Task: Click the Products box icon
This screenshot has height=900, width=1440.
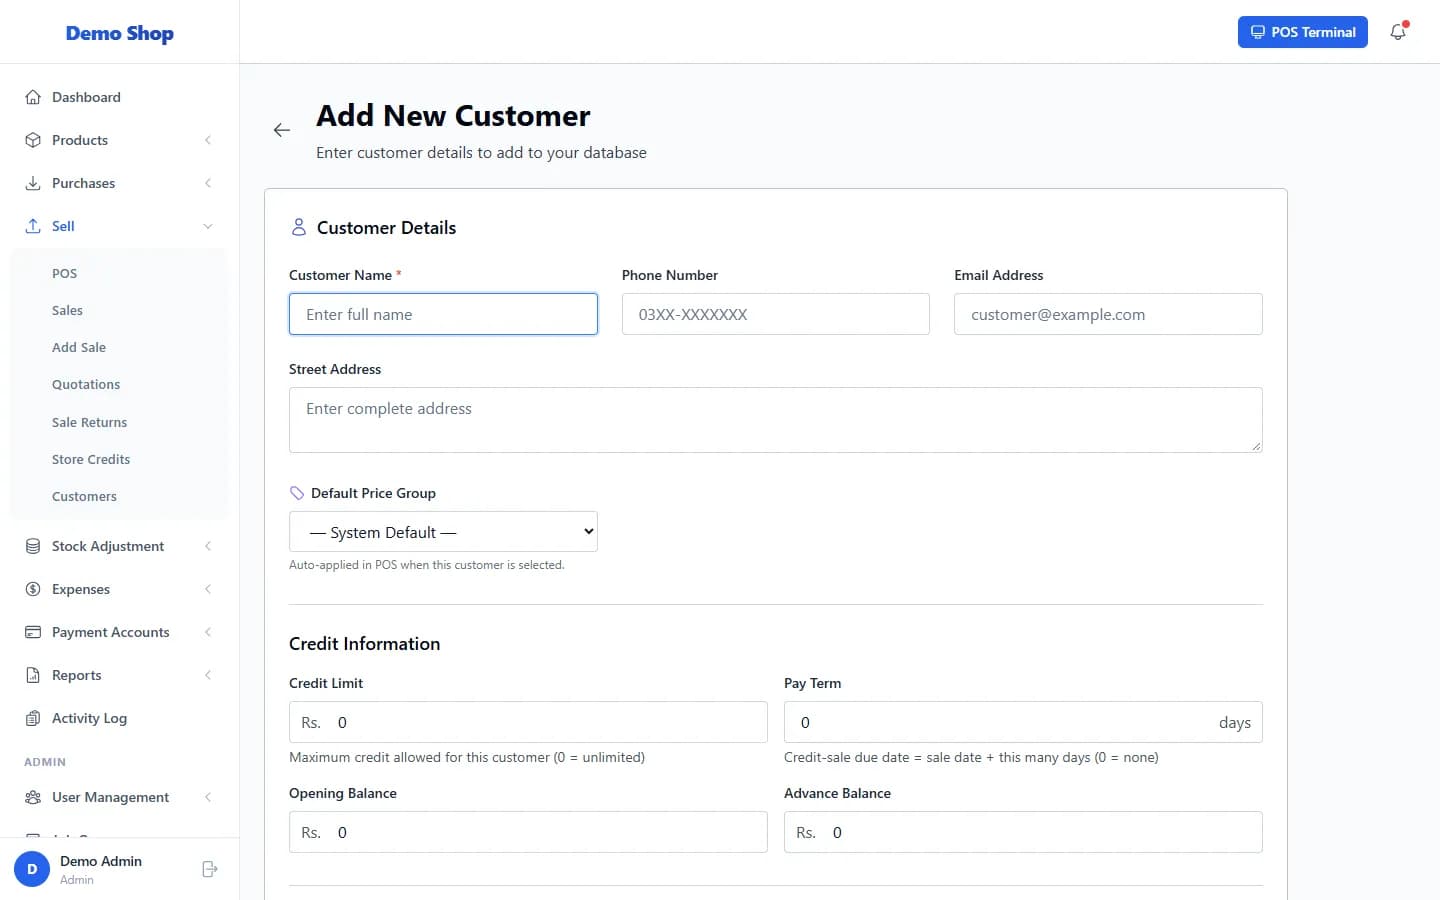Action: [x=33, y=140]
